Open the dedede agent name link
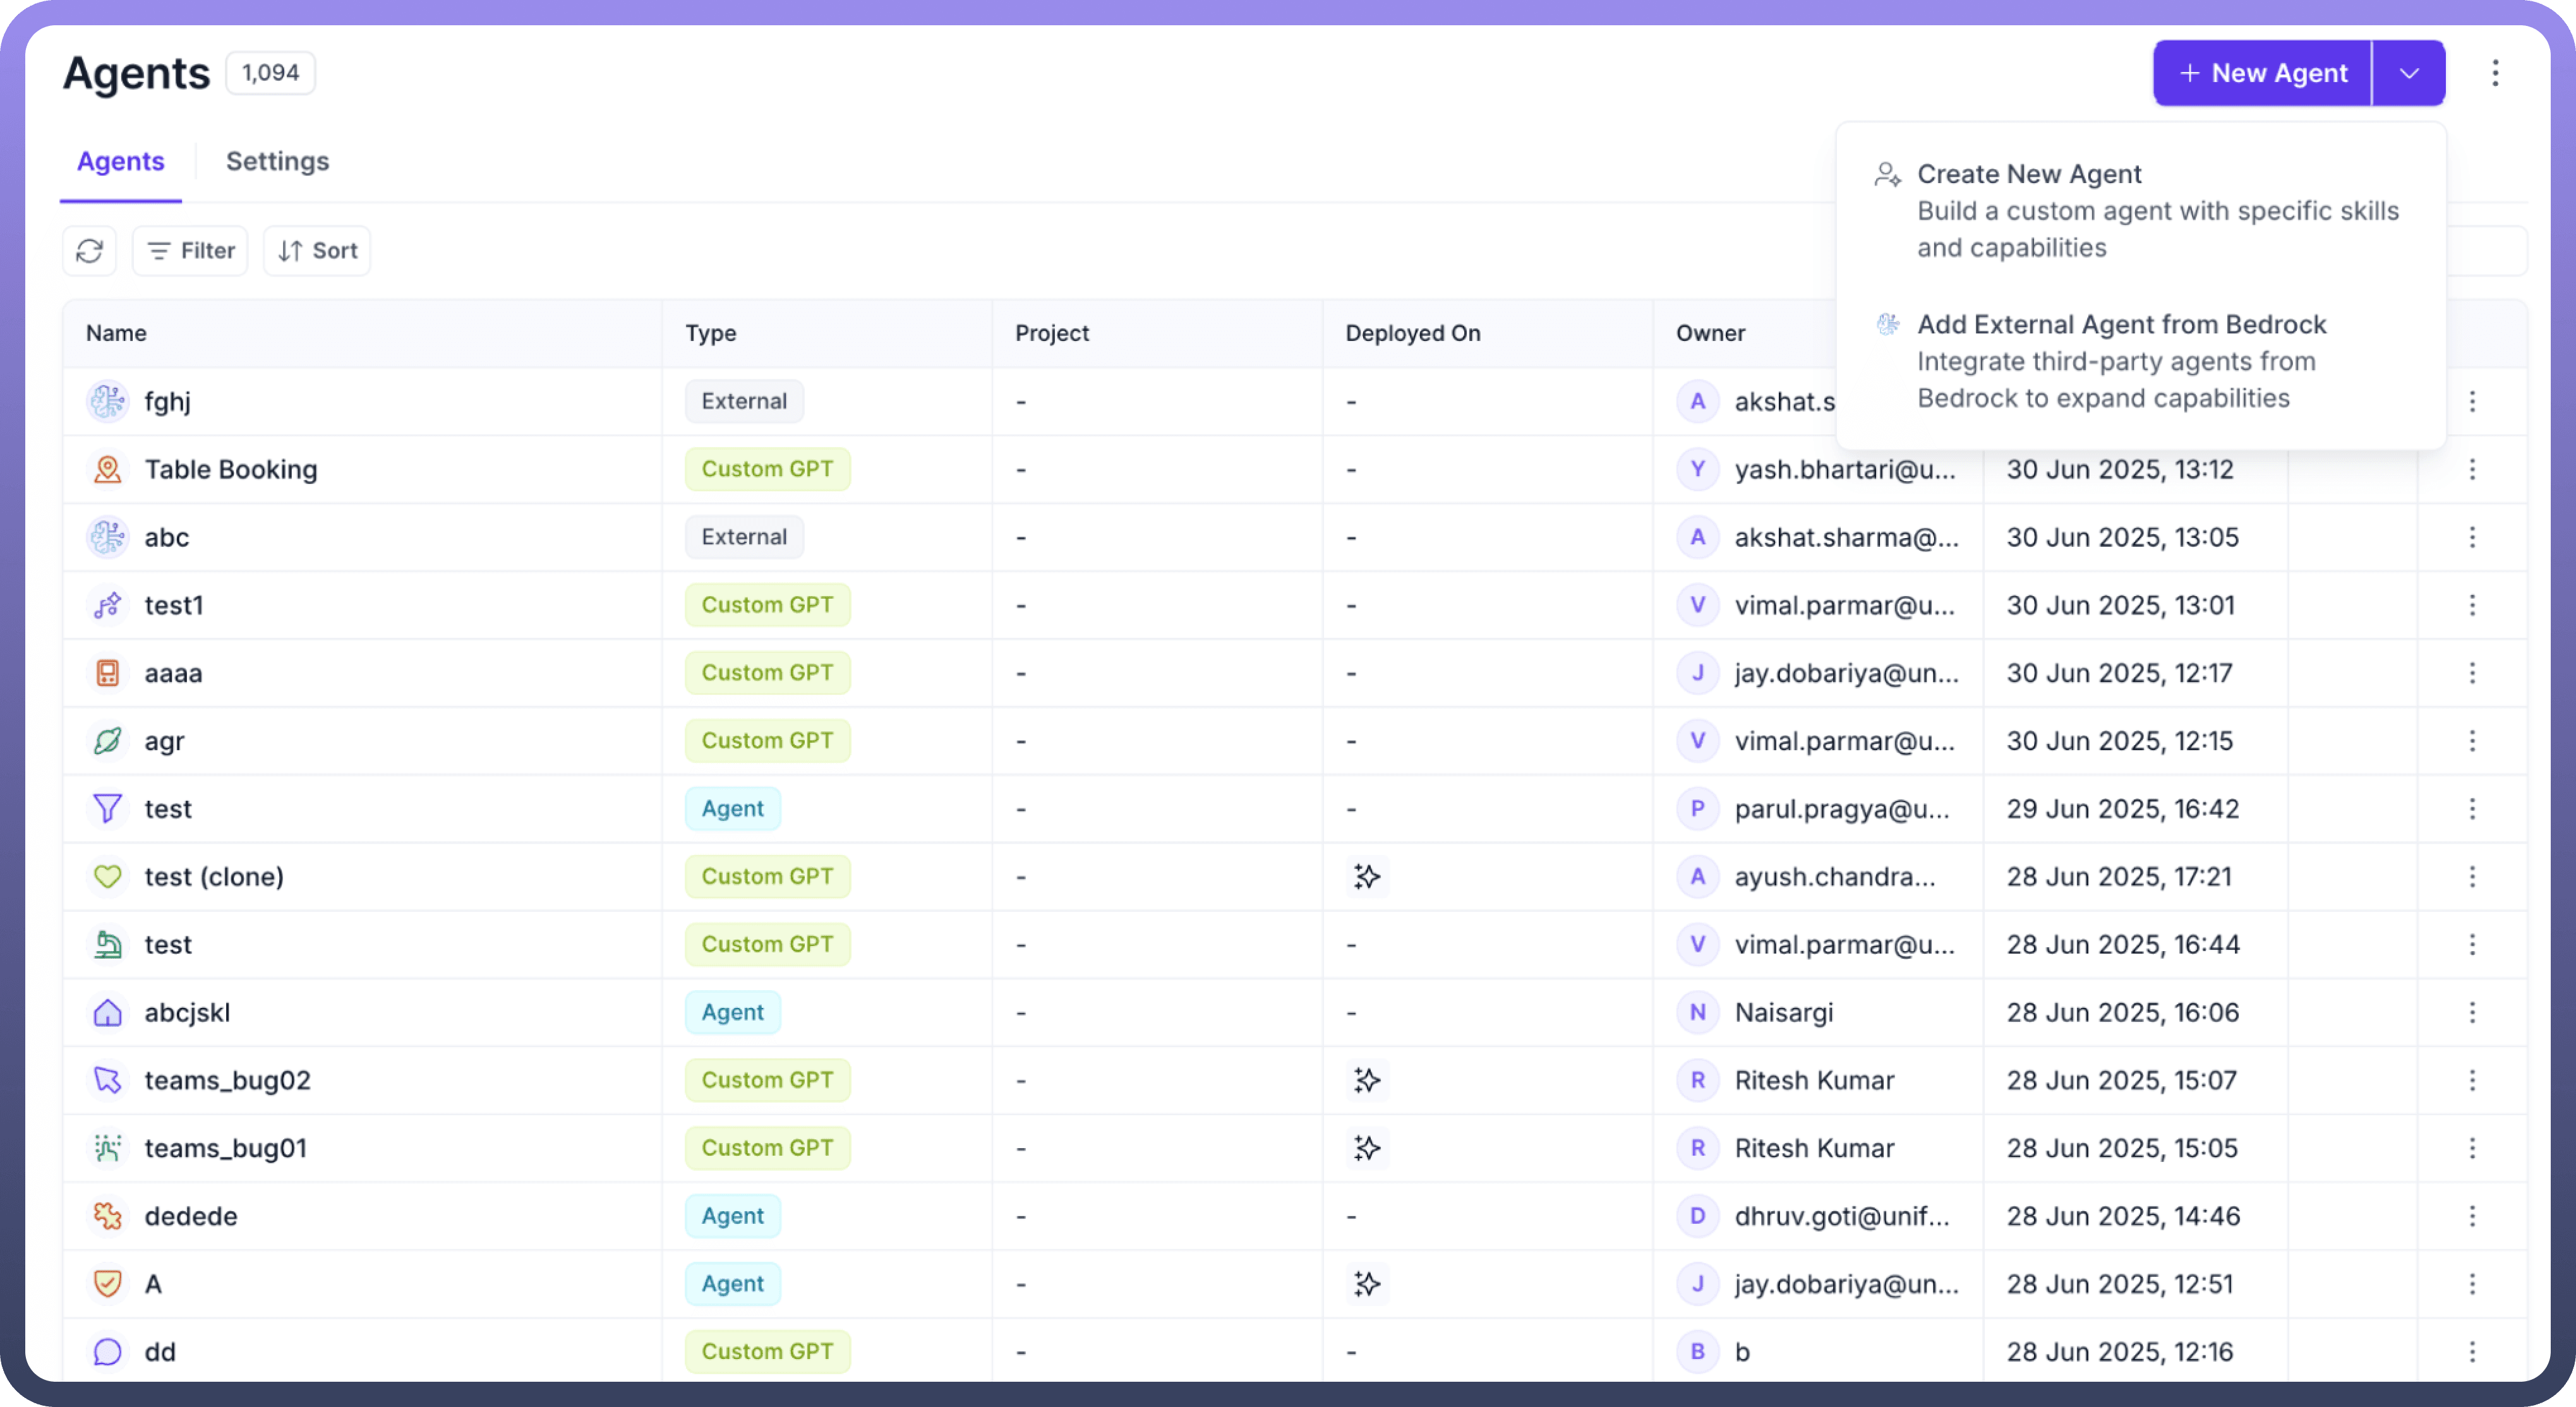Screen dimensions: 2576x1407 click(191, 1216)
